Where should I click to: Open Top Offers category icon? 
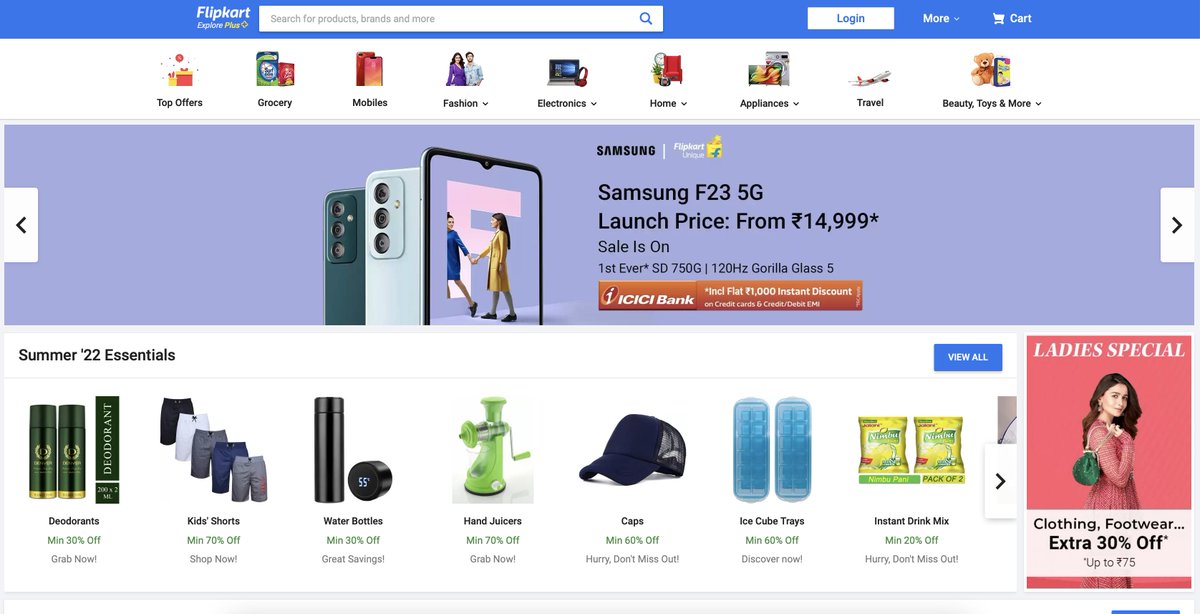[x=180, y=70]
